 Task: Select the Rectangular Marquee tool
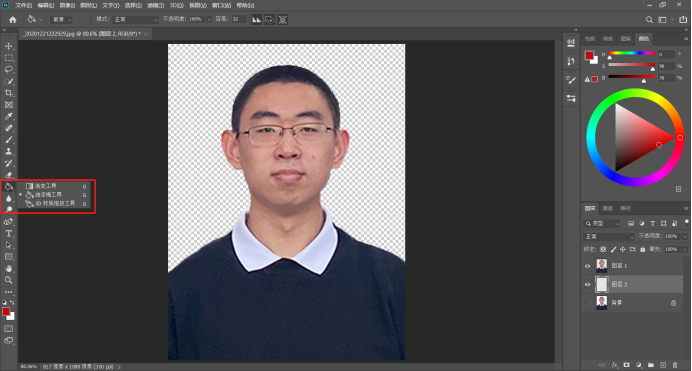click(8, 58)
